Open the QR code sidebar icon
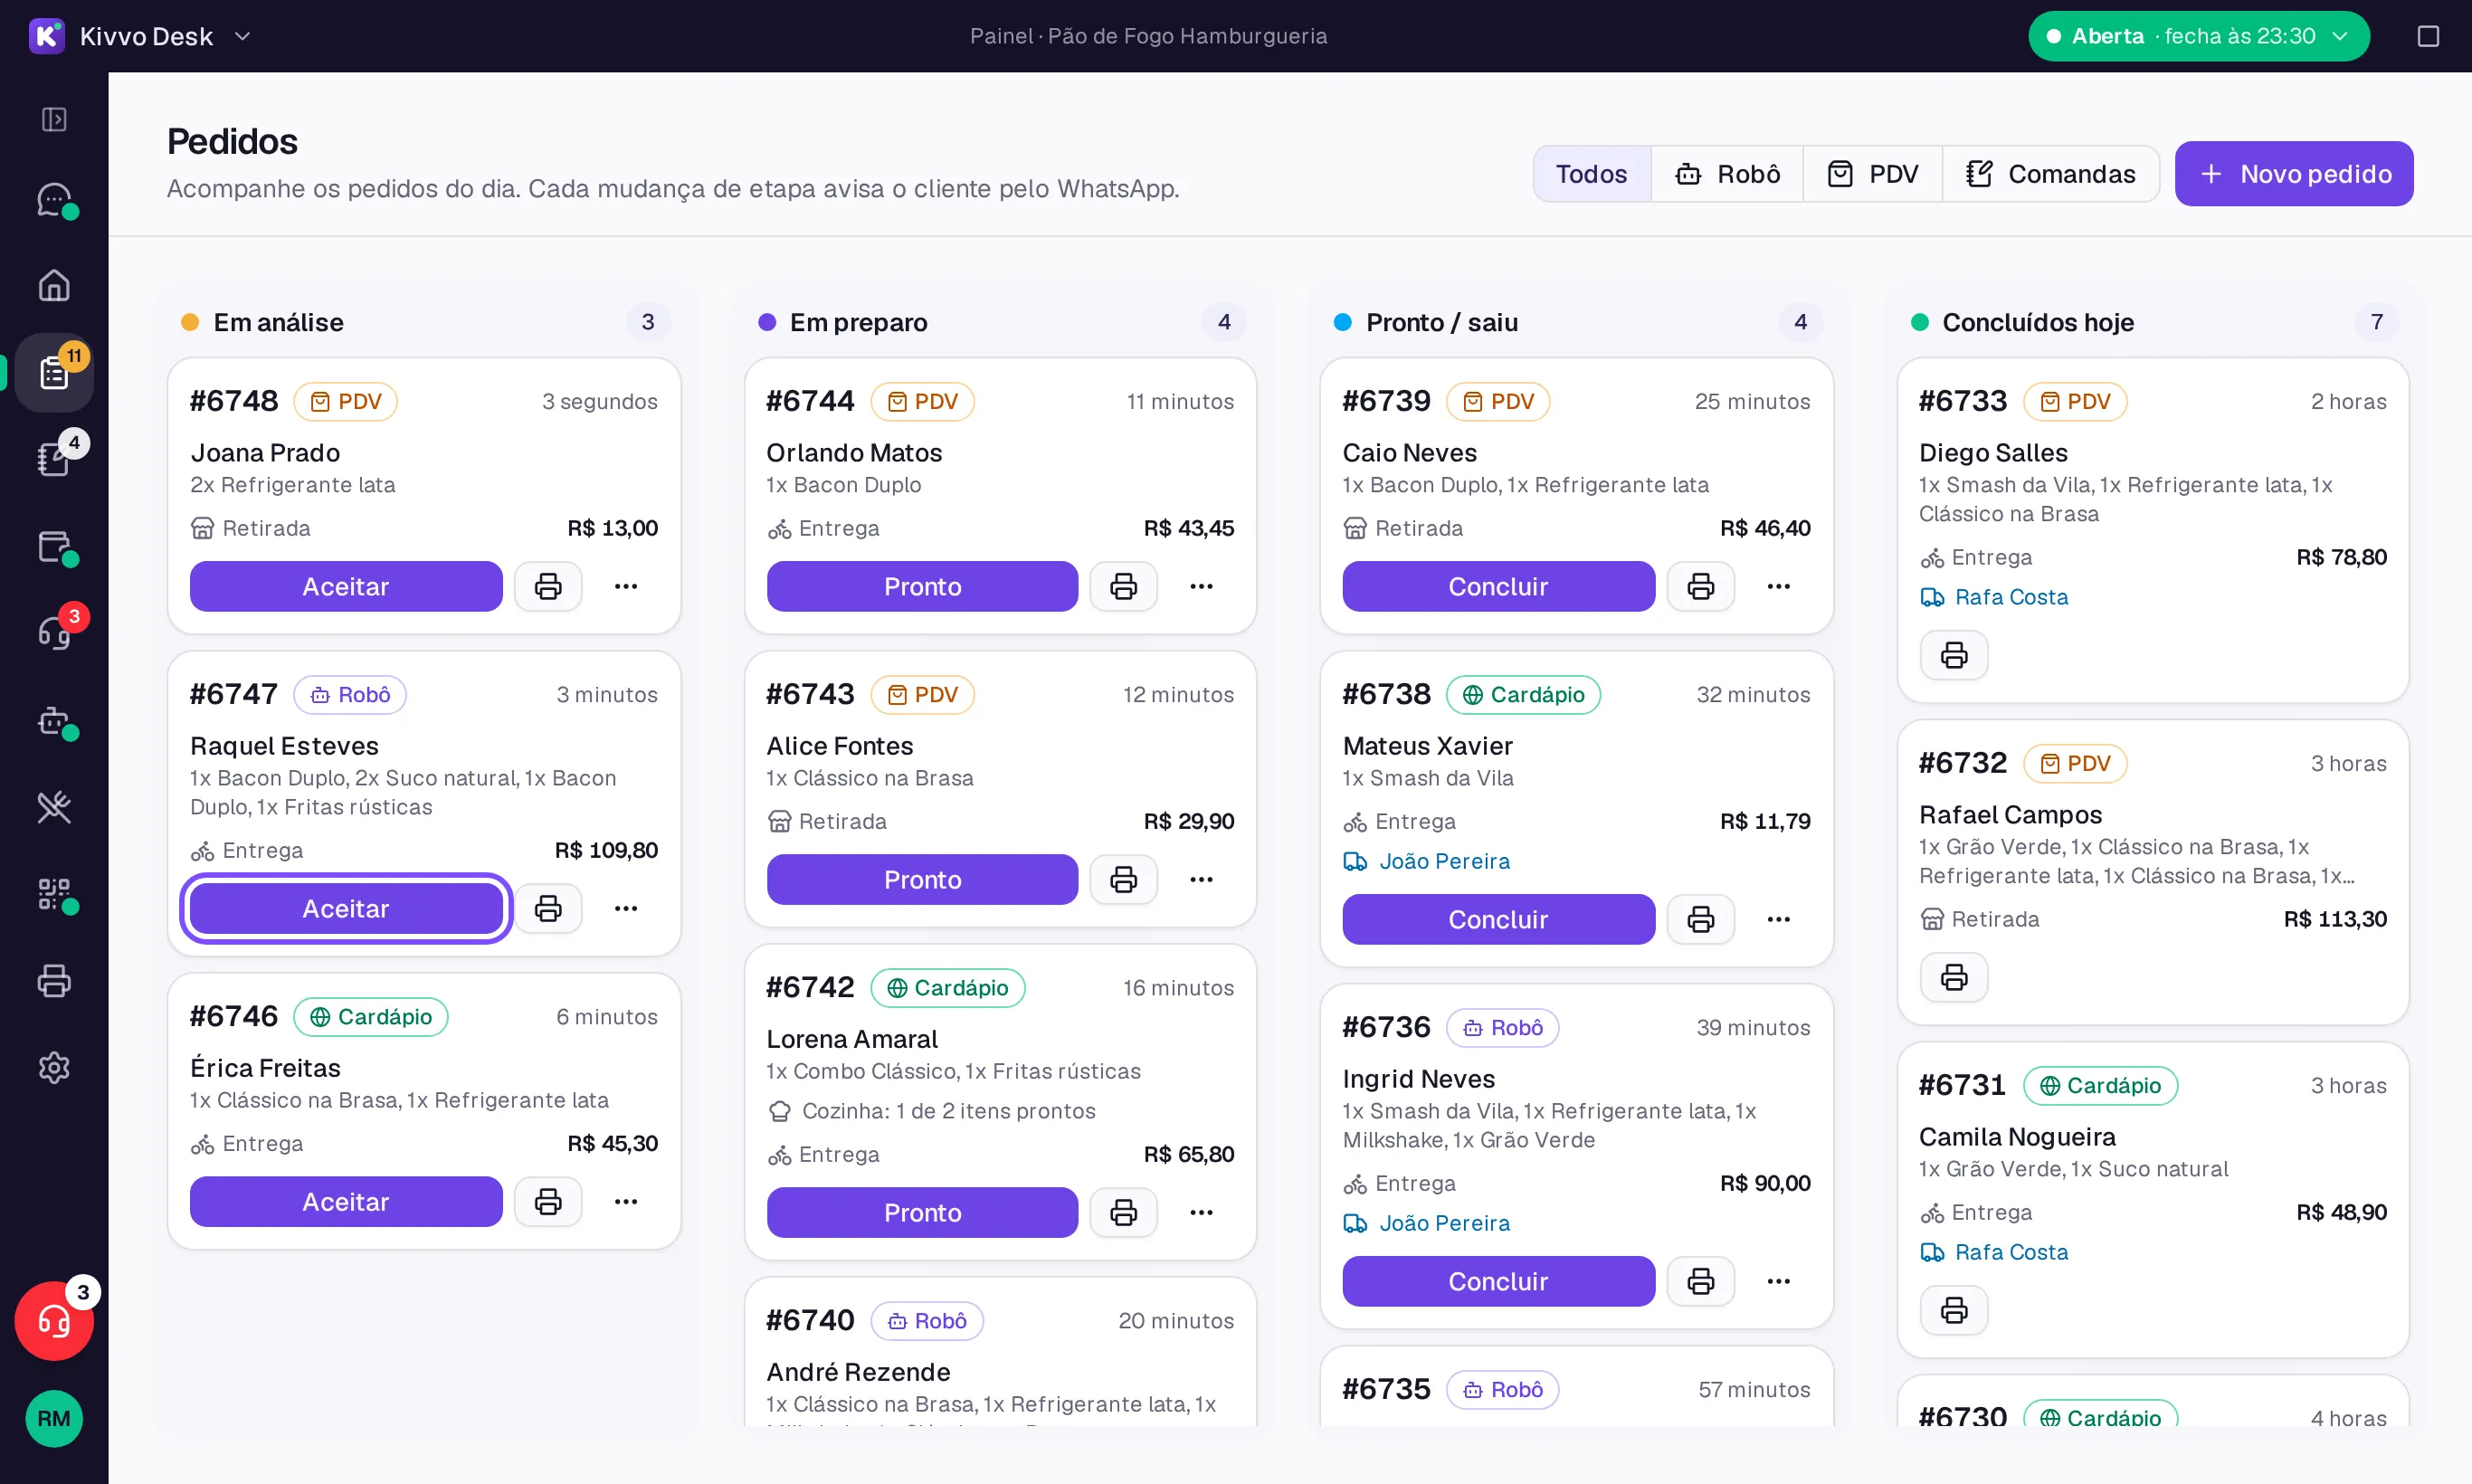Screen dimensions: 2472x1484 pos(54,894)
